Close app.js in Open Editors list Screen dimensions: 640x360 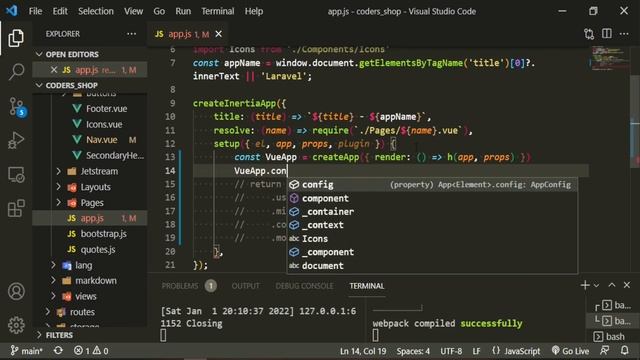(54, 70)
